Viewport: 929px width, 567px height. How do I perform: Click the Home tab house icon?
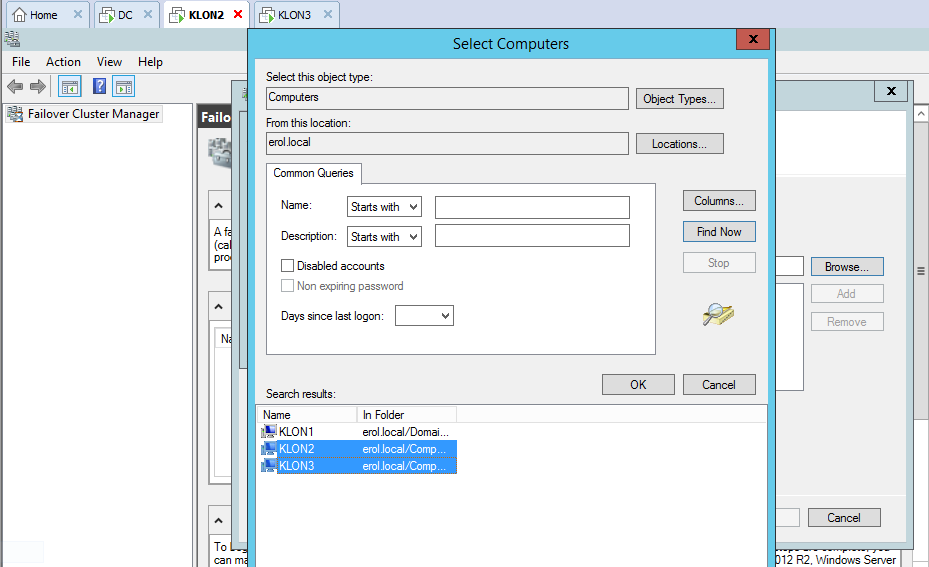coord(18,15)
